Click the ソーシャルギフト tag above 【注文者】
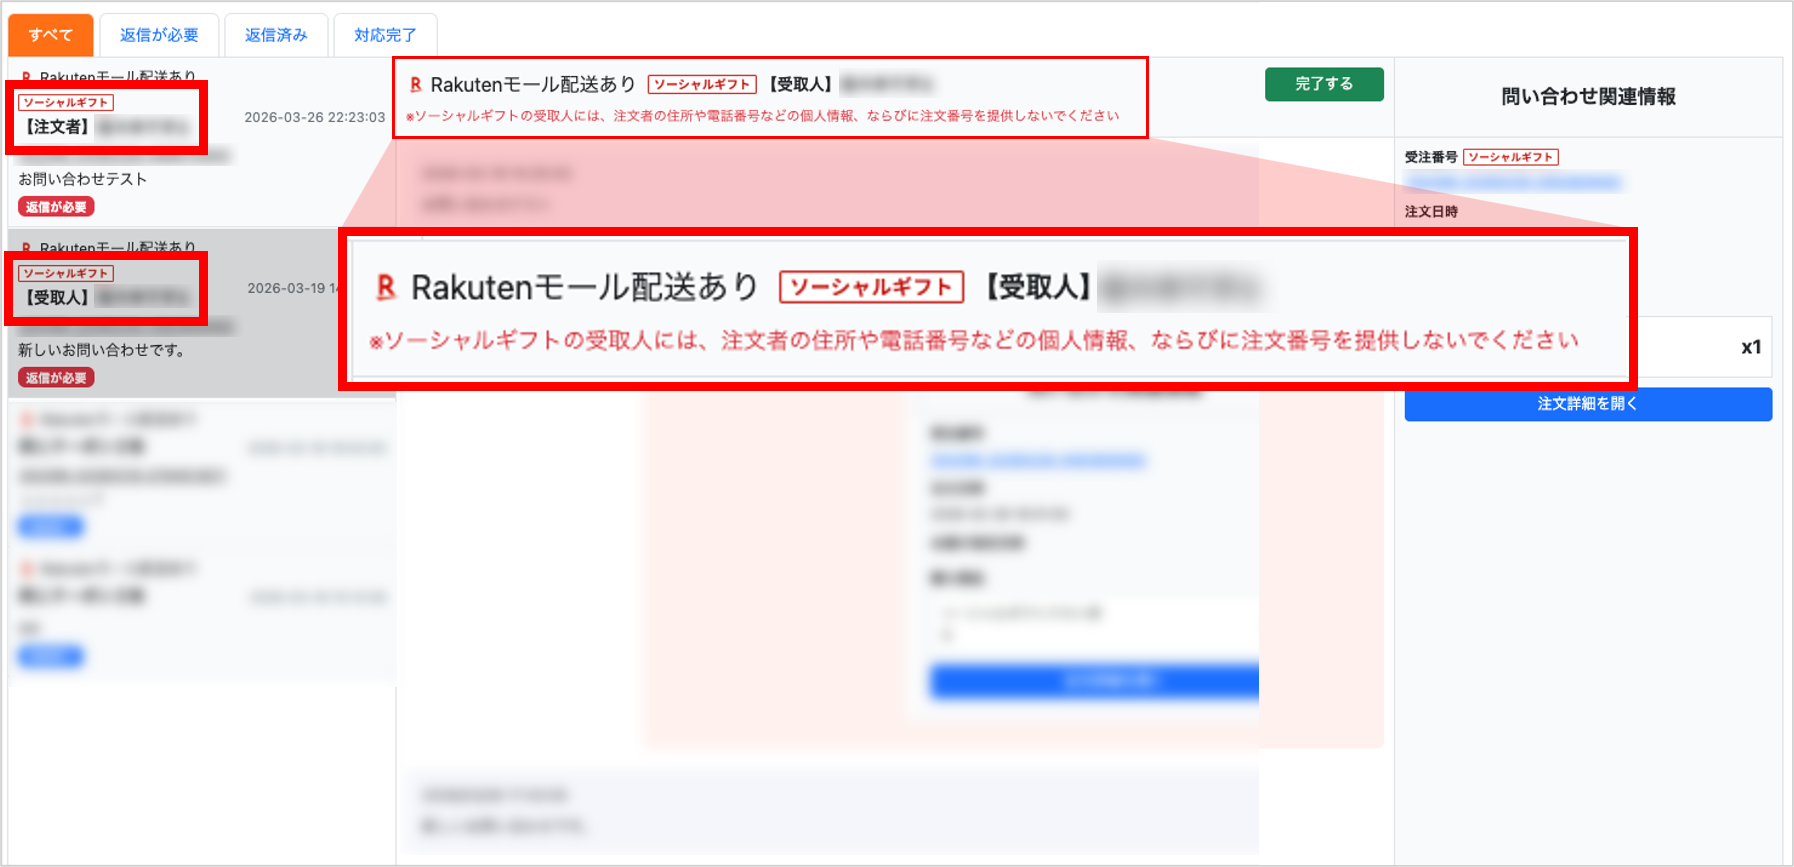The width and height of the screenshot is (1794, 867). point(66,103)
